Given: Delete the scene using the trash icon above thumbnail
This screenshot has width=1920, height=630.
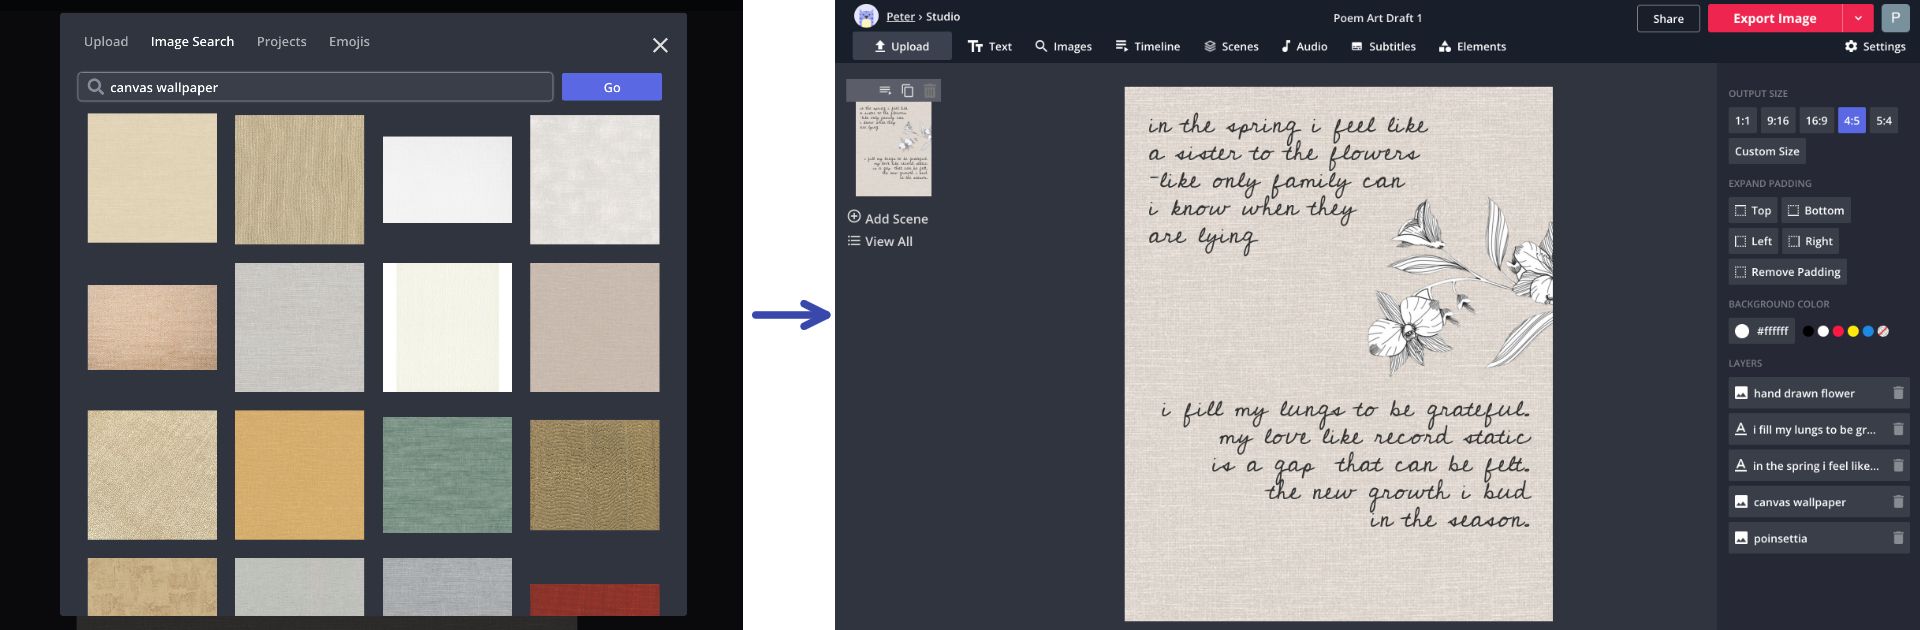Looking at the screenshot, I should tap(930, 91).
